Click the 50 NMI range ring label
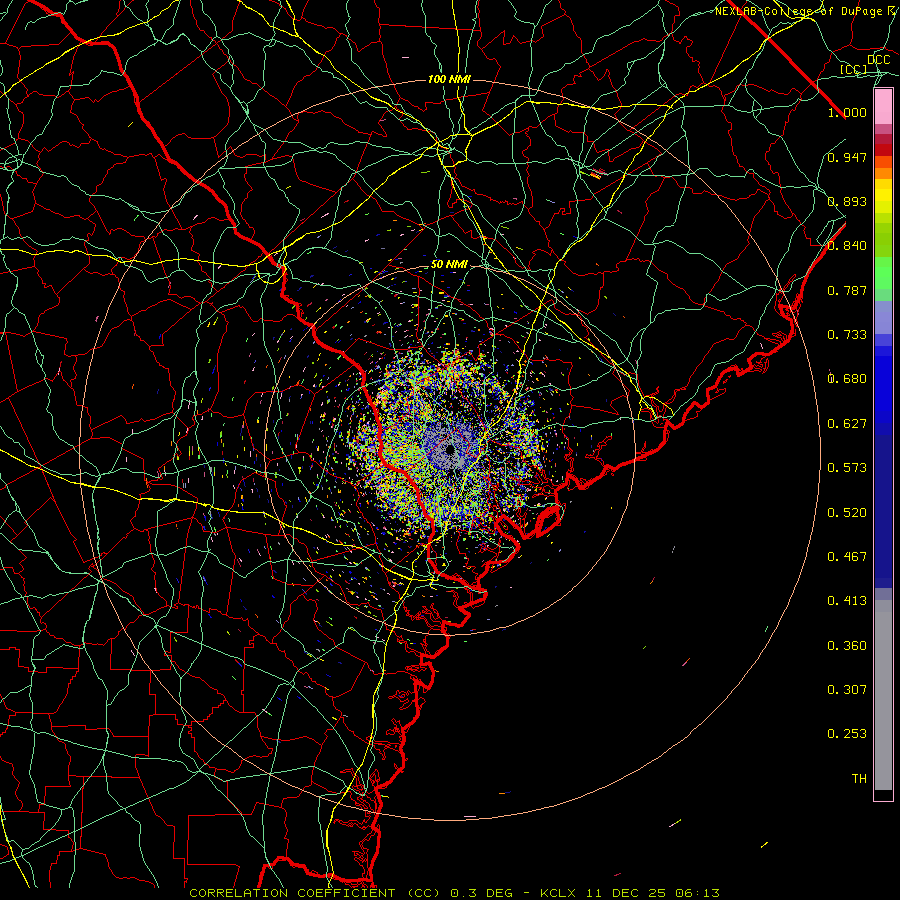This screenshot has width=900, height=900. (x=449, y=265)
